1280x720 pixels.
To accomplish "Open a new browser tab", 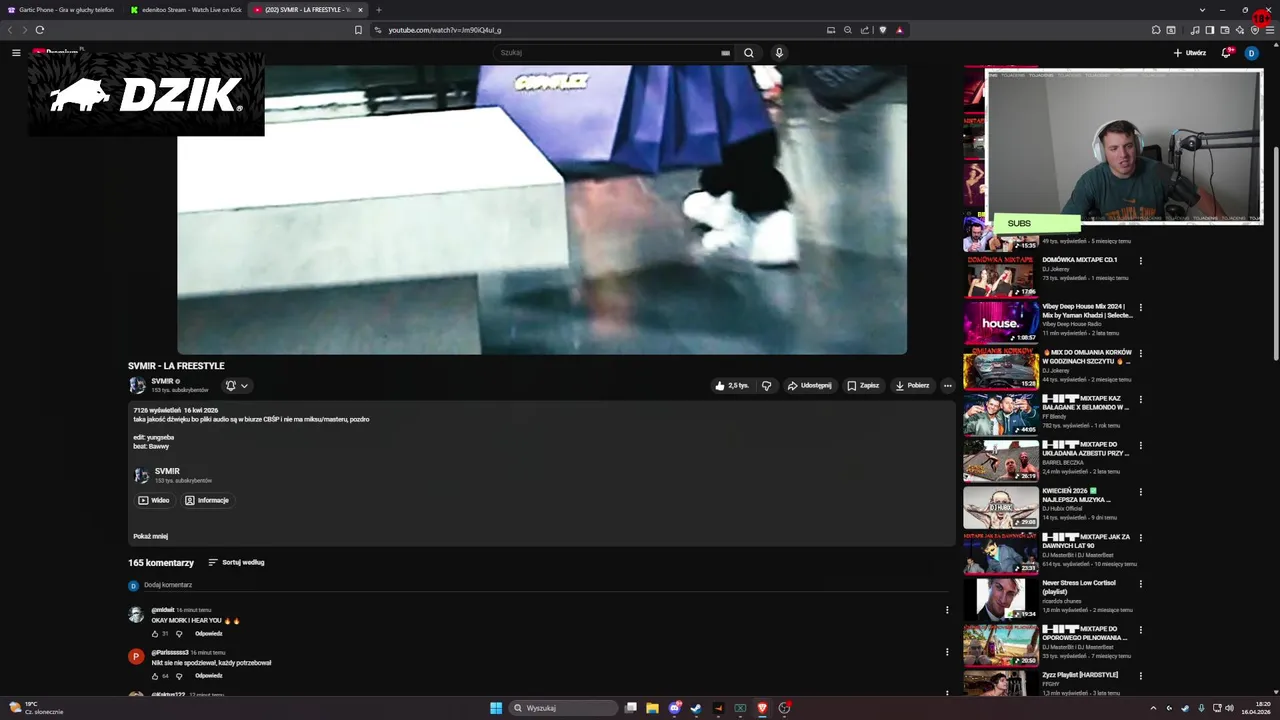I will point(379,10).
